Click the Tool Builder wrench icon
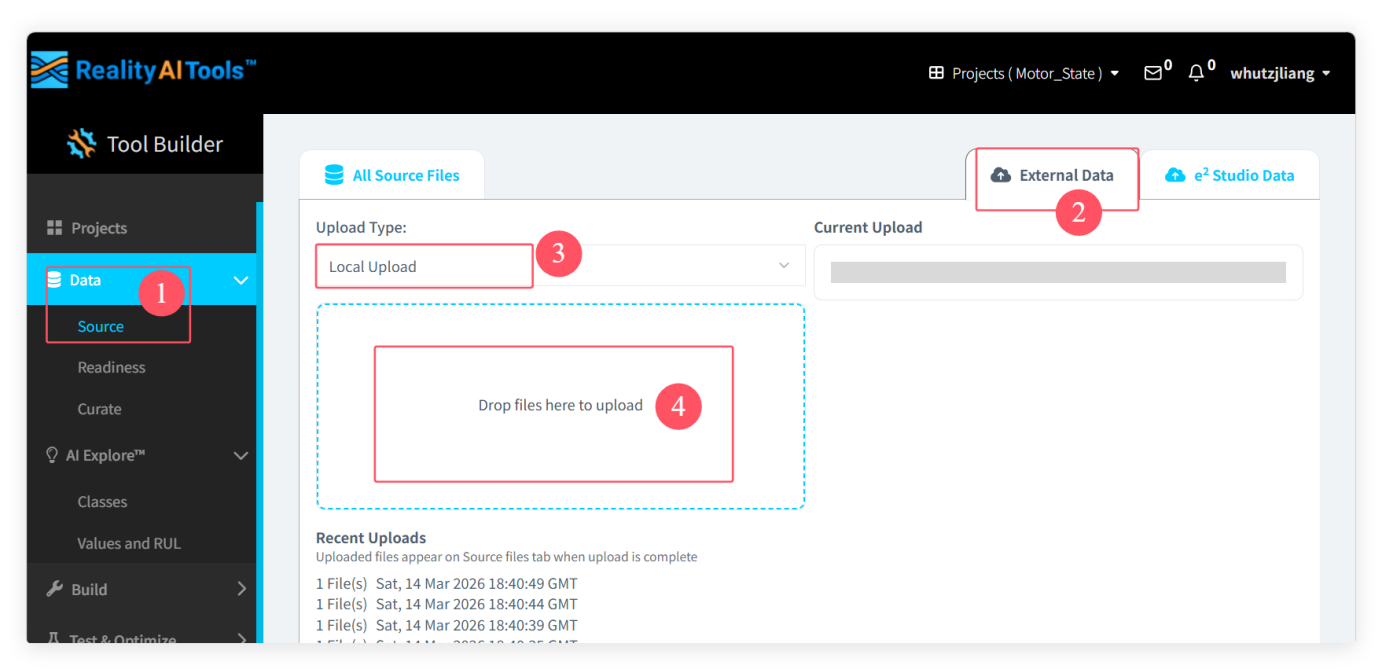This screenshot has height=669, width=1382. pos(81,144)
